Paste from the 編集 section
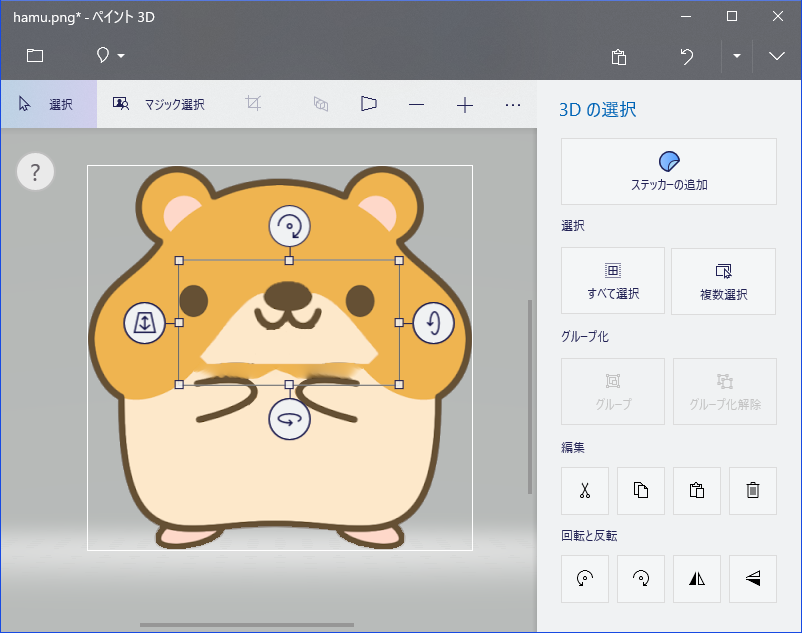 click(x=697, y=490)
